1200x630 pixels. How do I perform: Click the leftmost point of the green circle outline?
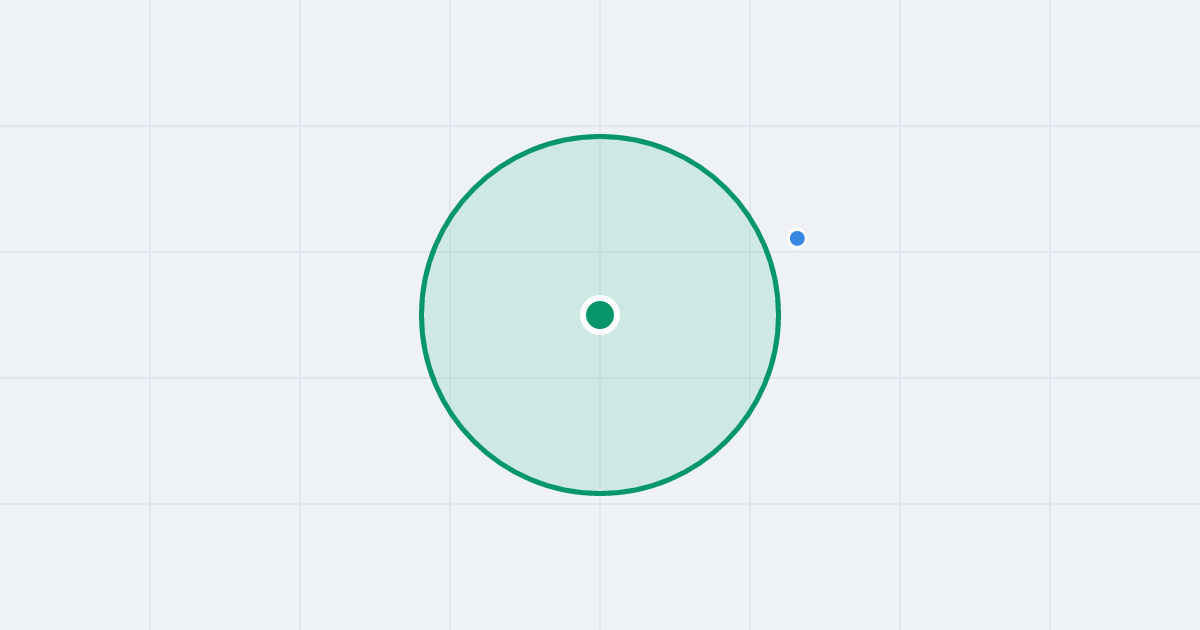tap(422, 315)
